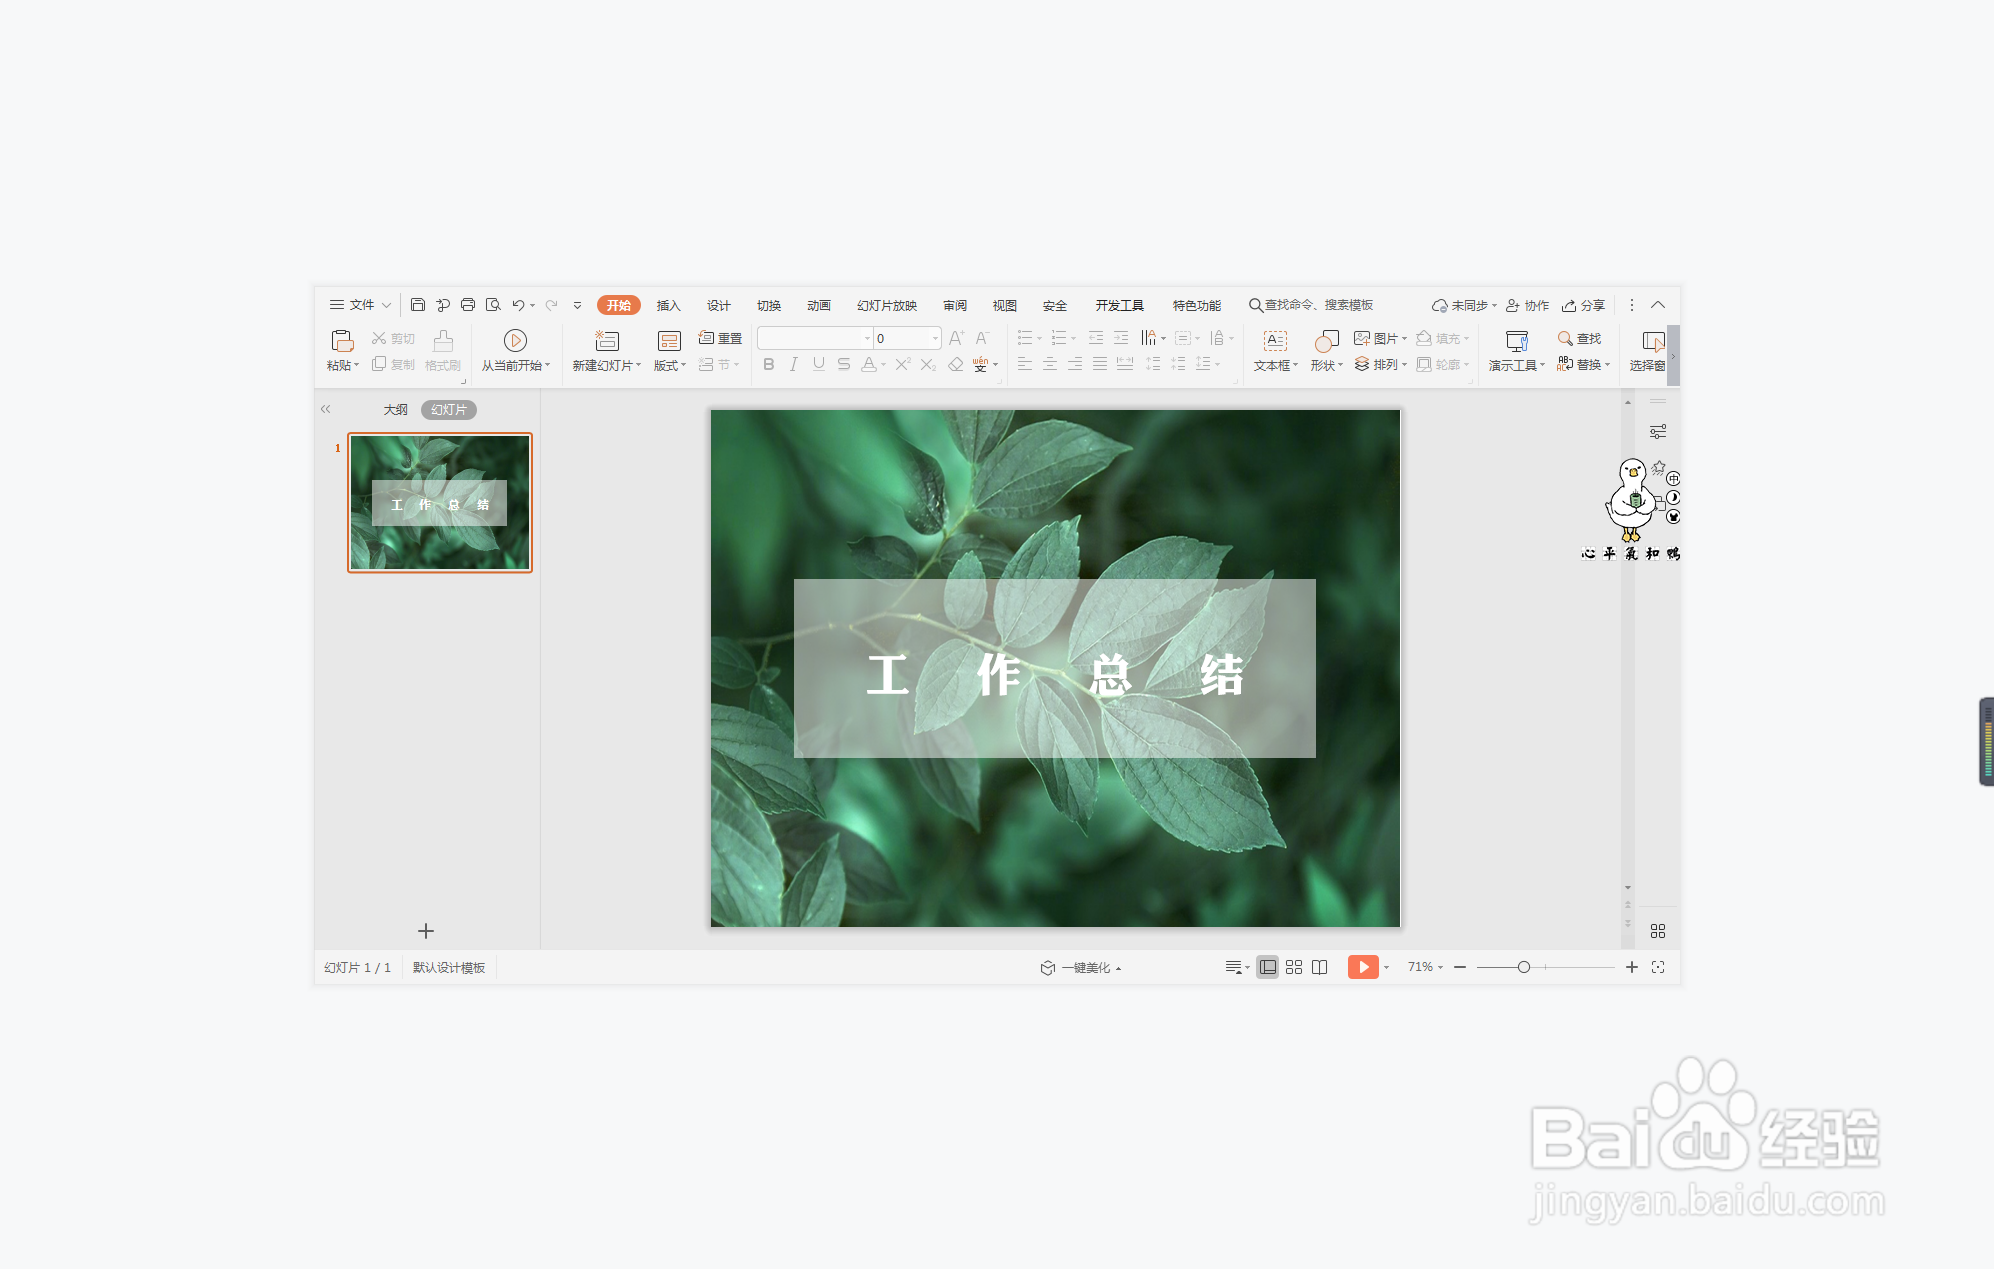This screenshot has height=1269, width=1994.
Task: Click the grid apps icon at sidebar bottom
Action: [x=1658, y=931]
